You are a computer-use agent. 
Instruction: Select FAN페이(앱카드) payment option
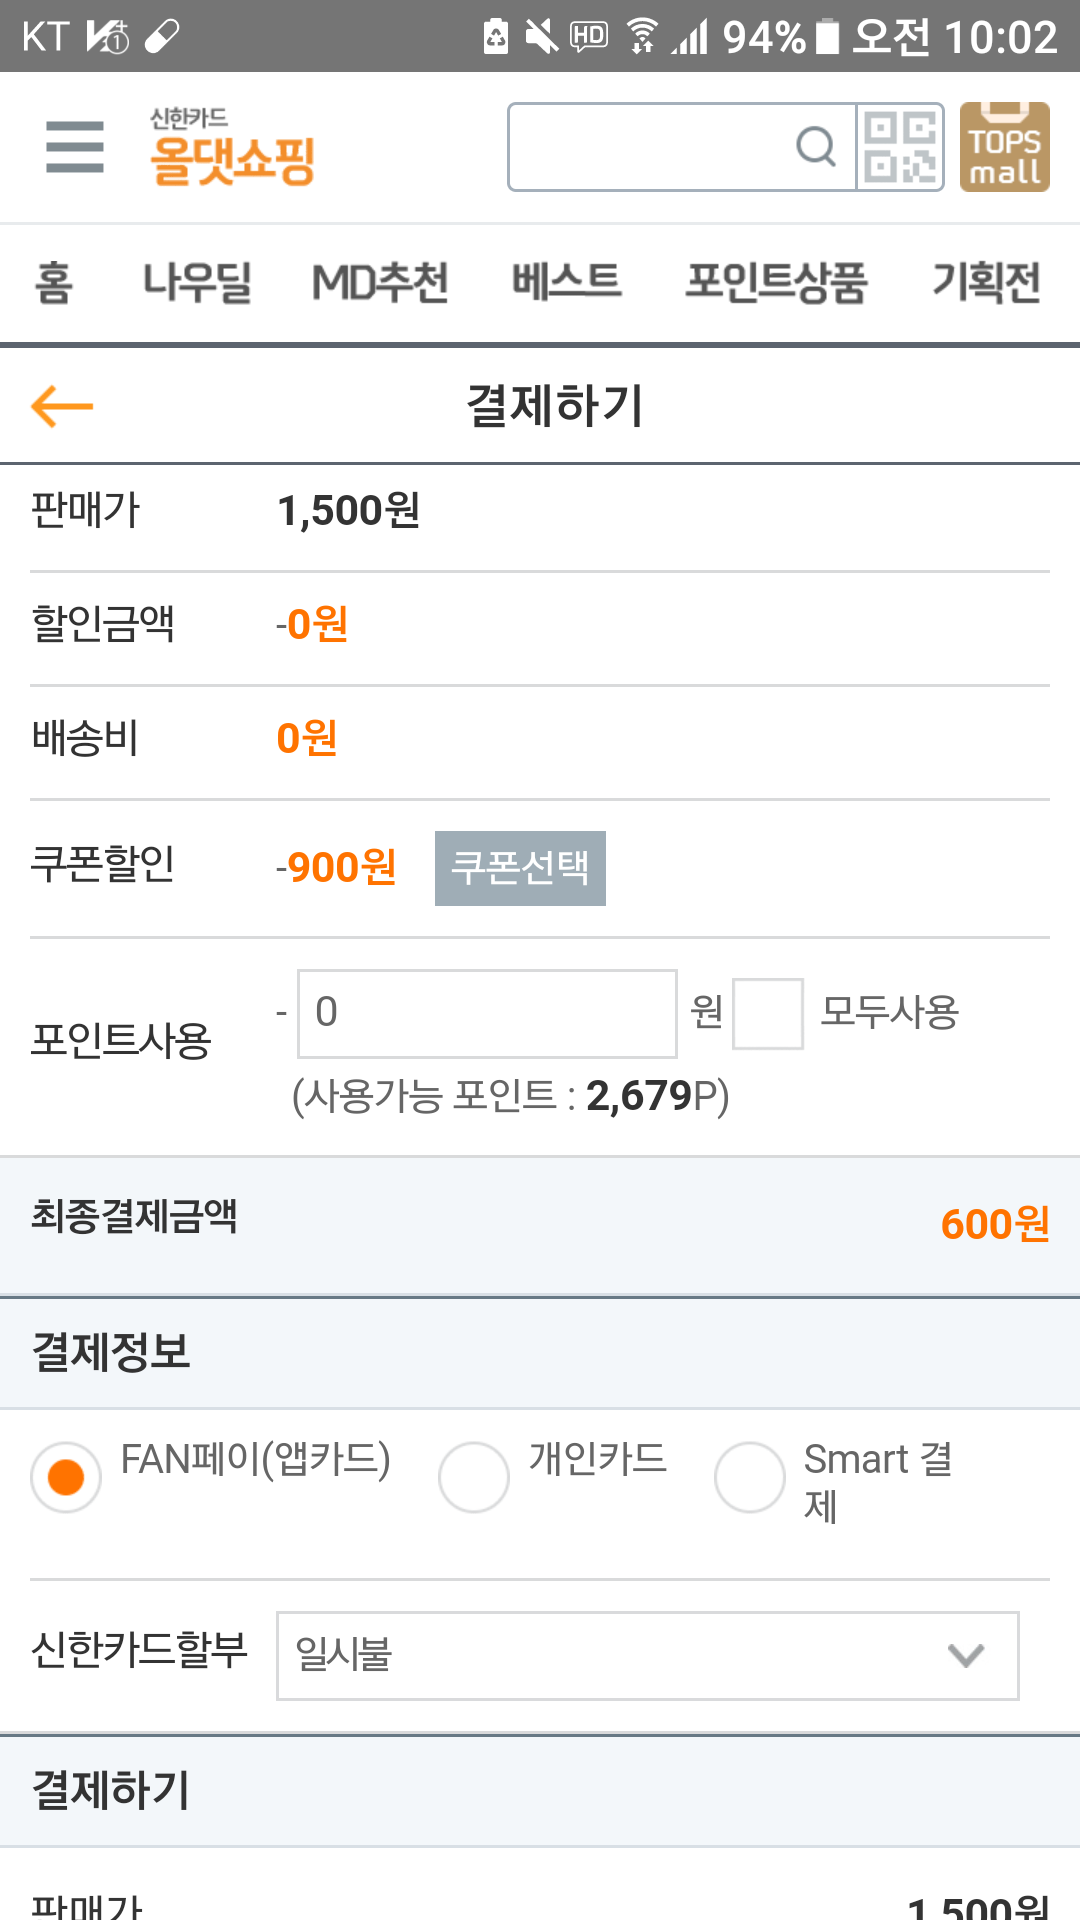coord(66,1477)
